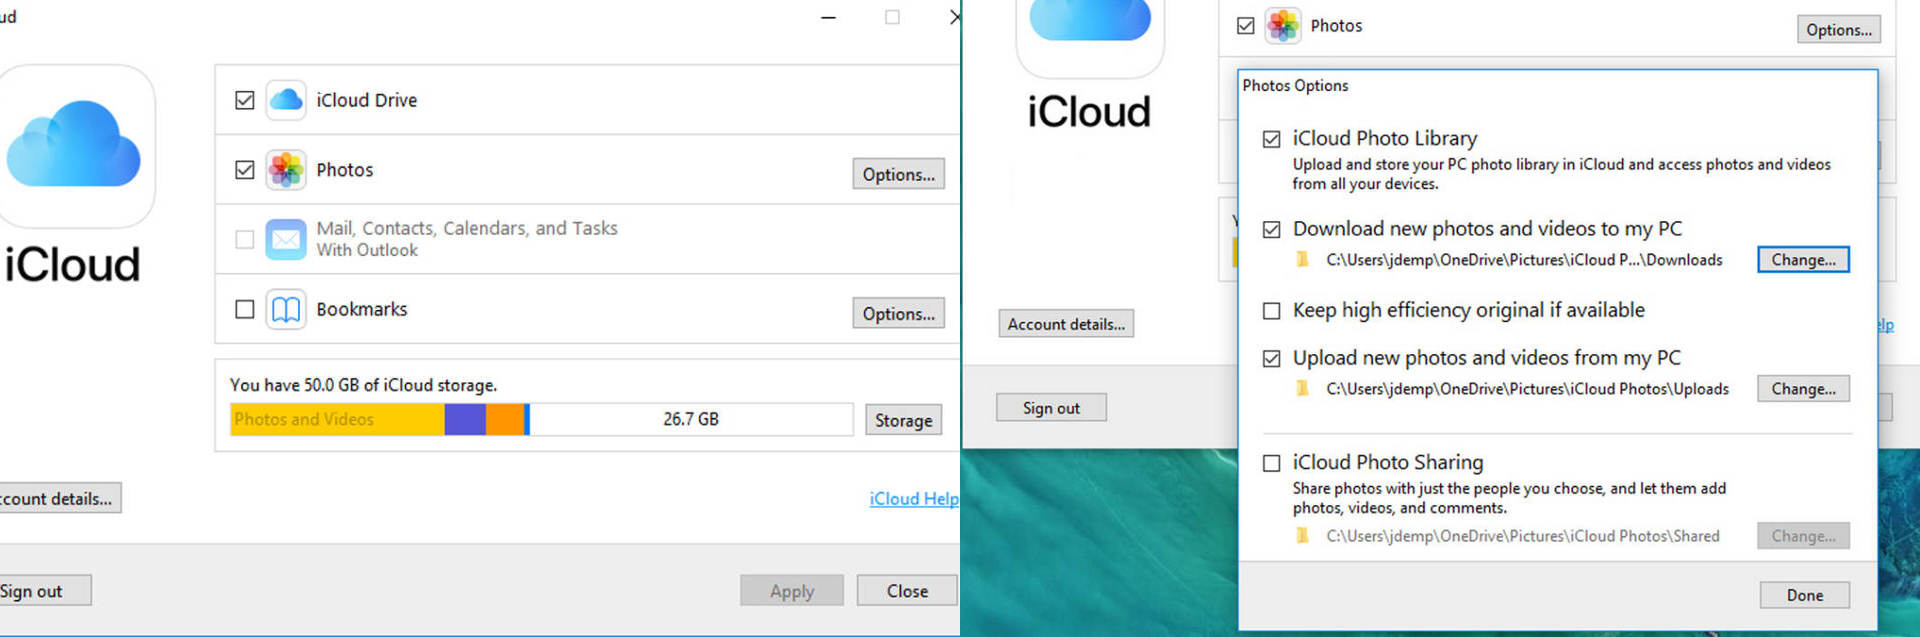Uncheck the iCloud Drive checkbox
The image size is (1920, 637).
pos(245,100)
